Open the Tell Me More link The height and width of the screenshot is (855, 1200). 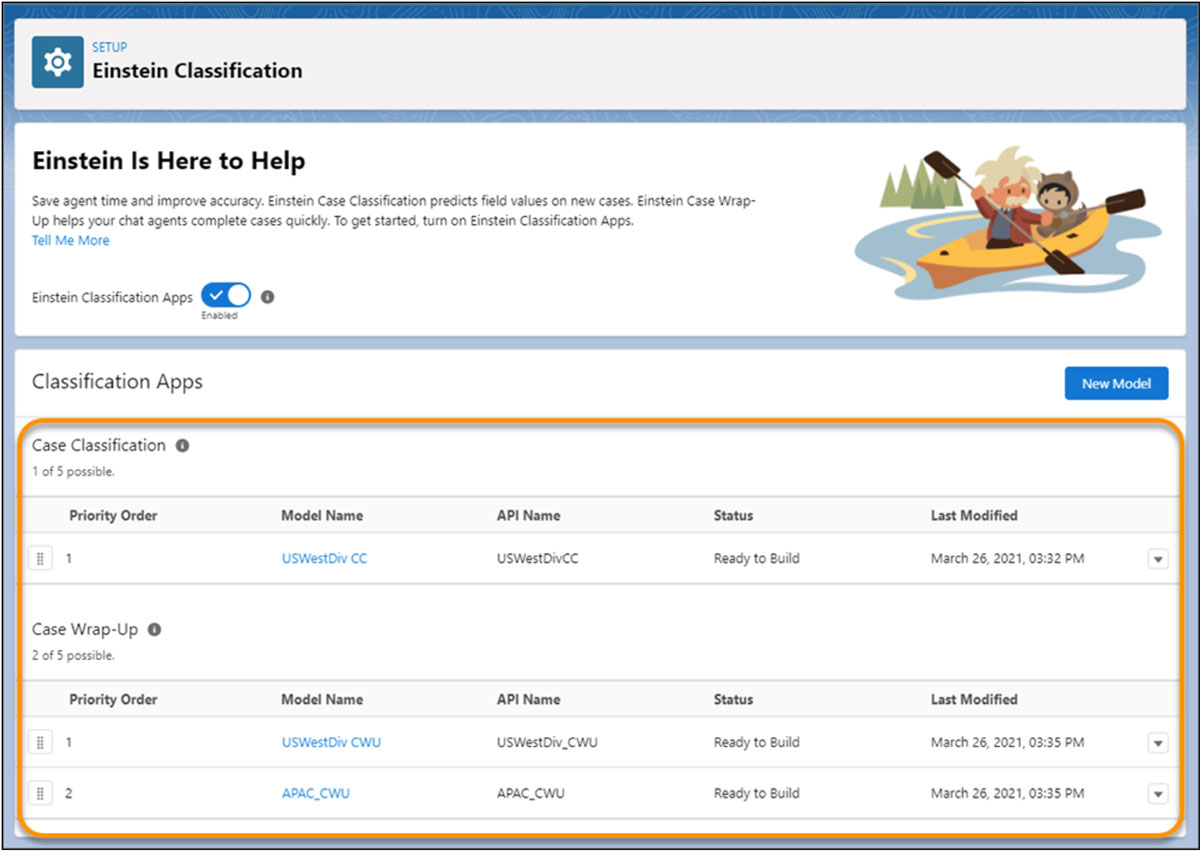click(x=70, y=241)
